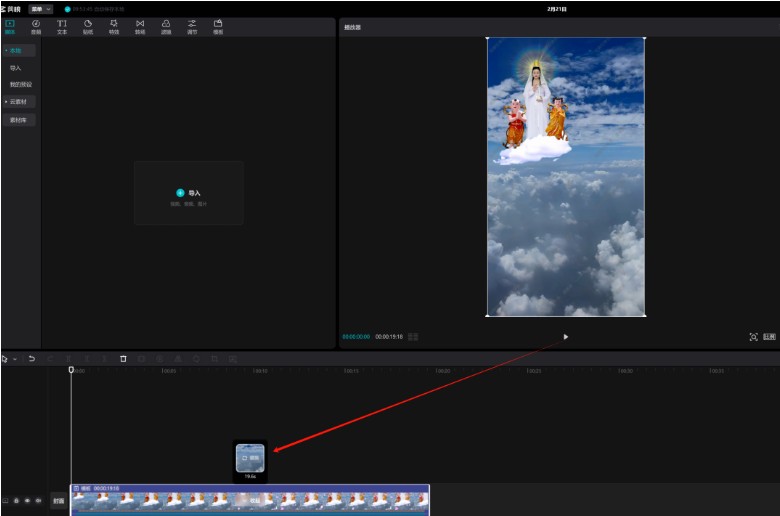Click the delete trash icon in timeline toolbar
The width and height of the screenshot is (780, 516).
pyautogui.click(x=123, y=358)
